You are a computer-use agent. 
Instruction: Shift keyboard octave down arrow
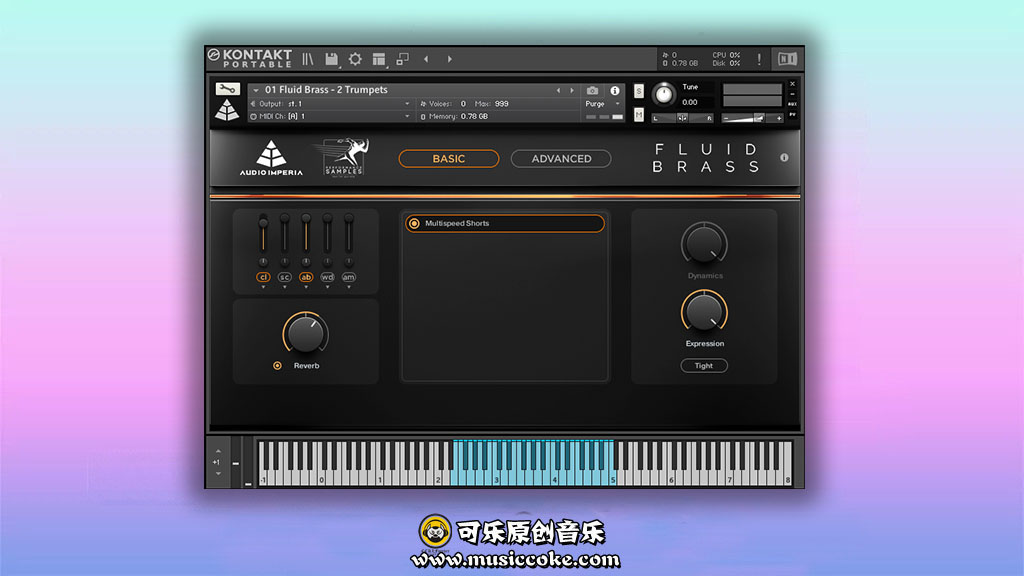tap(218, 473)
